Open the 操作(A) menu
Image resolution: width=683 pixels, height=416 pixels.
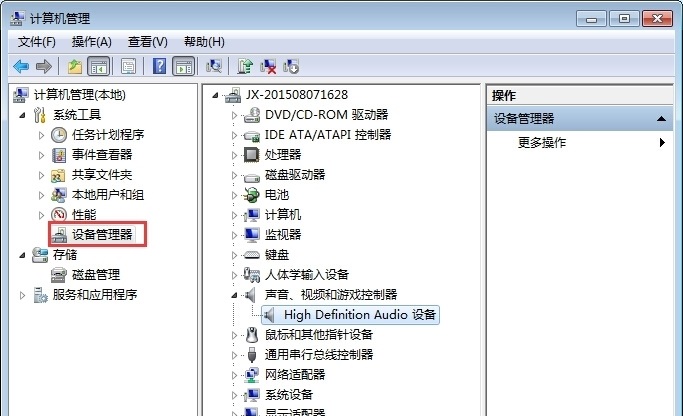(x=91, y=42)
